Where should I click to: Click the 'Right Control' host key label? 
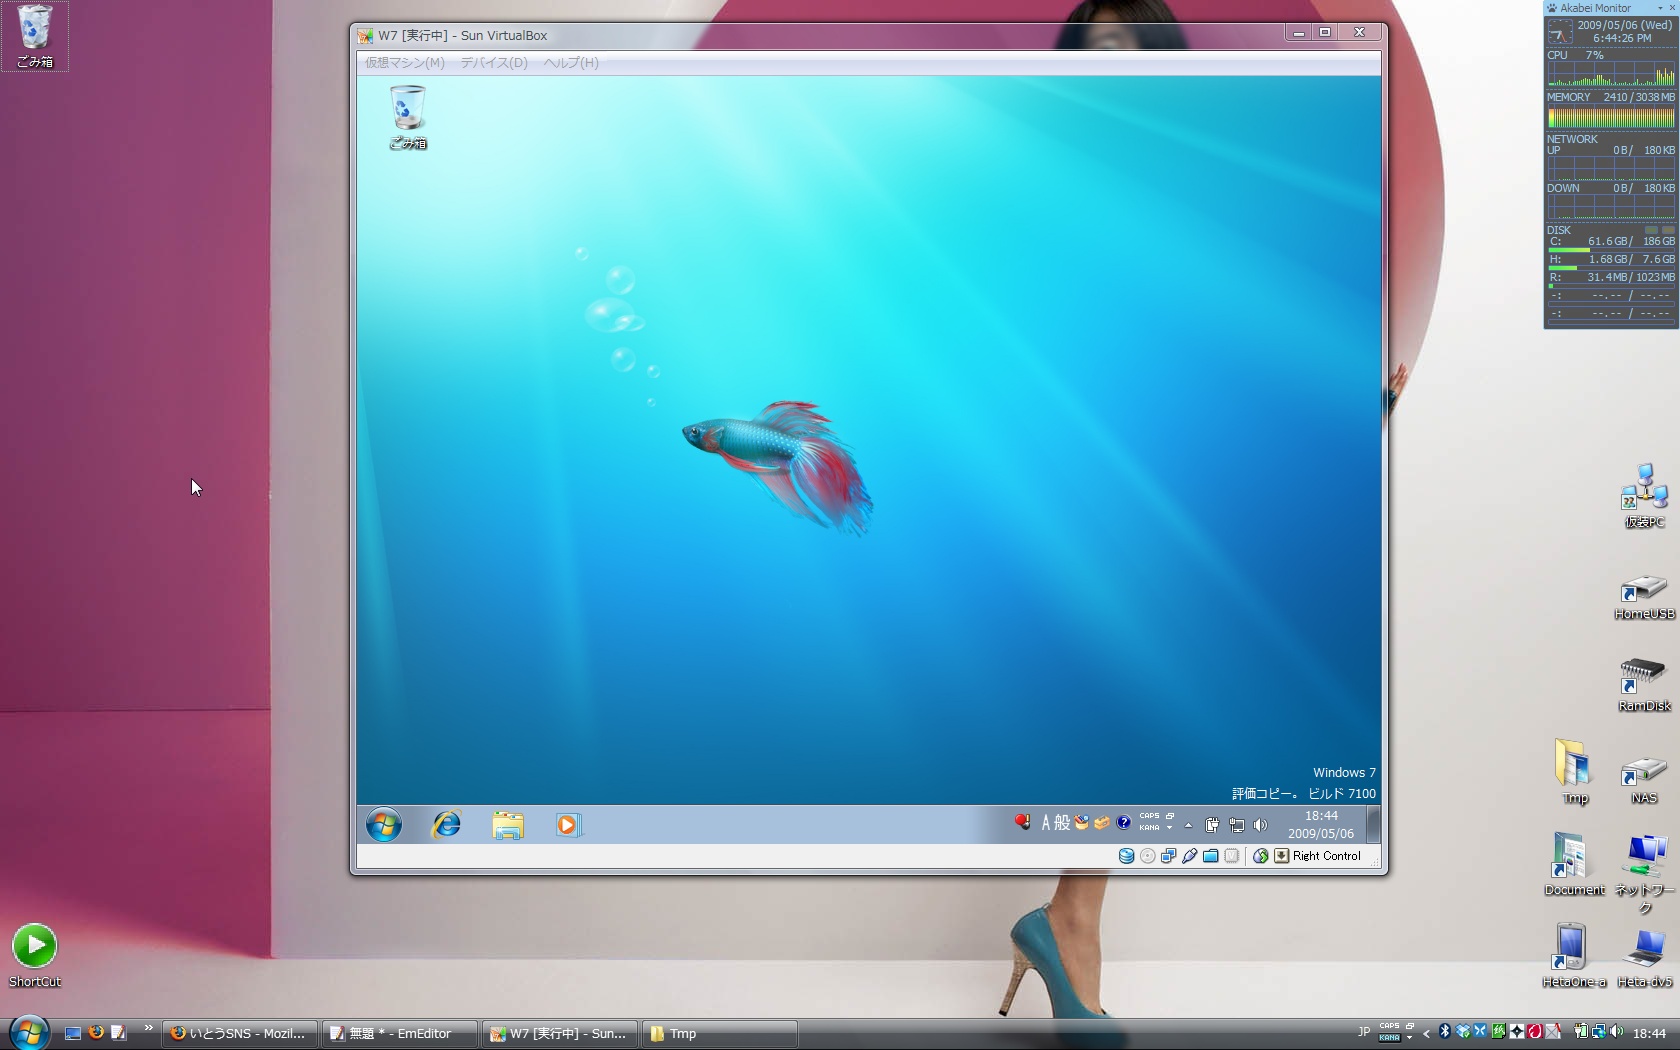(x=1327, y=856)
